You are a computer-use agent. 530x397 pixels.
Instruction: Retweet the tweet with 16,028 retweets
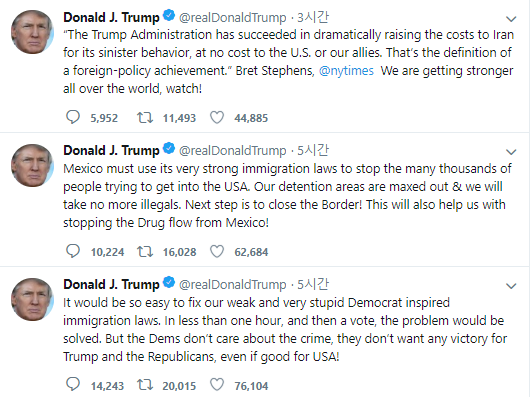click(145, 251)
